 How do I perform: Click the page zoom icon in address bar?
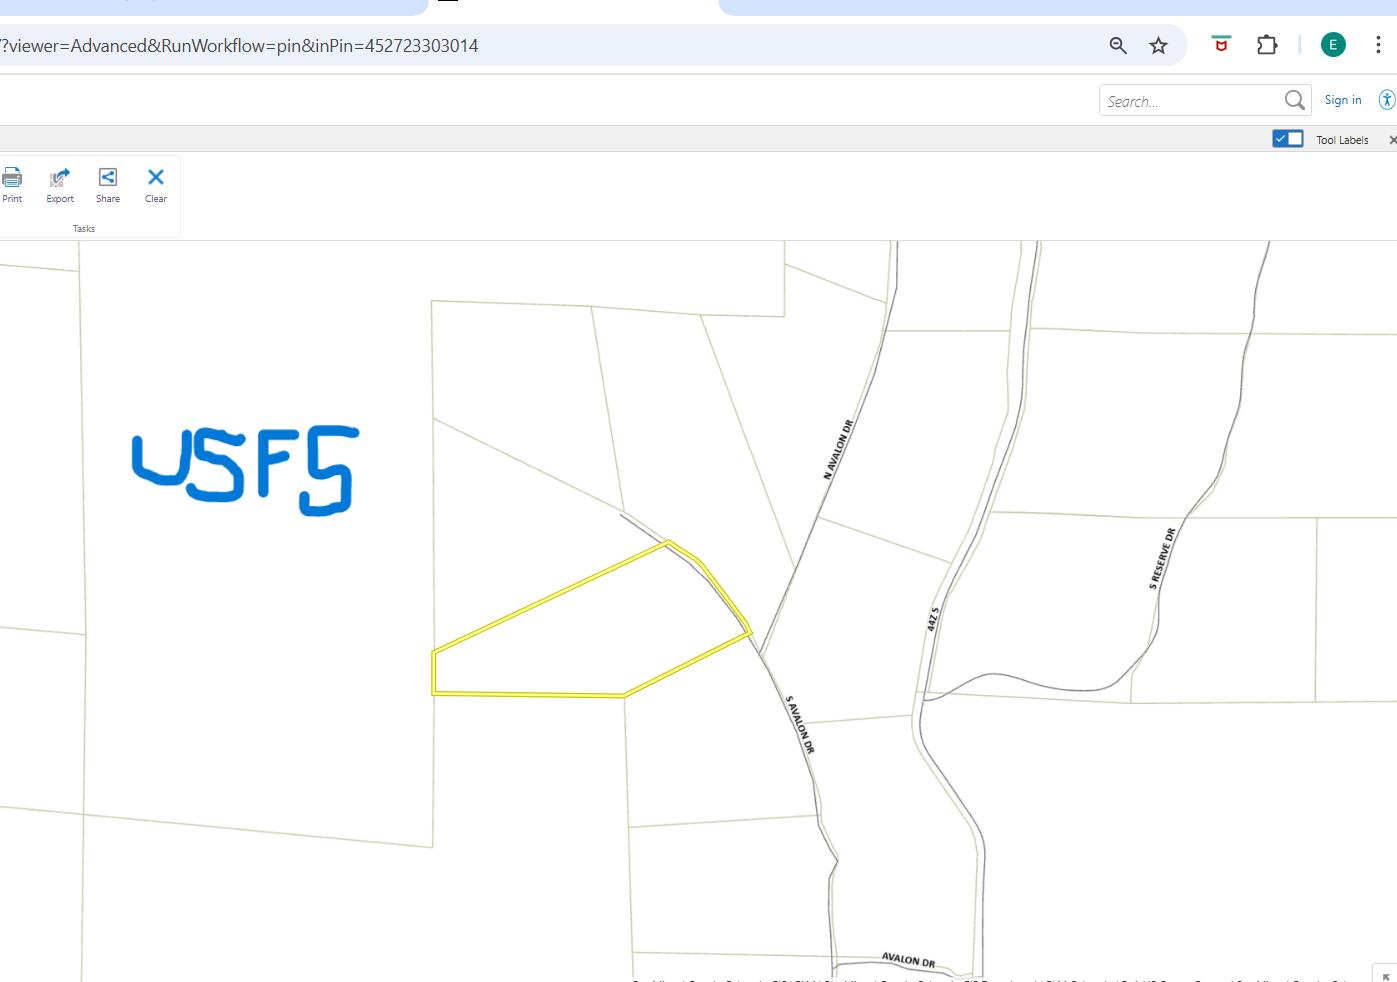[x=1118, y=45]
